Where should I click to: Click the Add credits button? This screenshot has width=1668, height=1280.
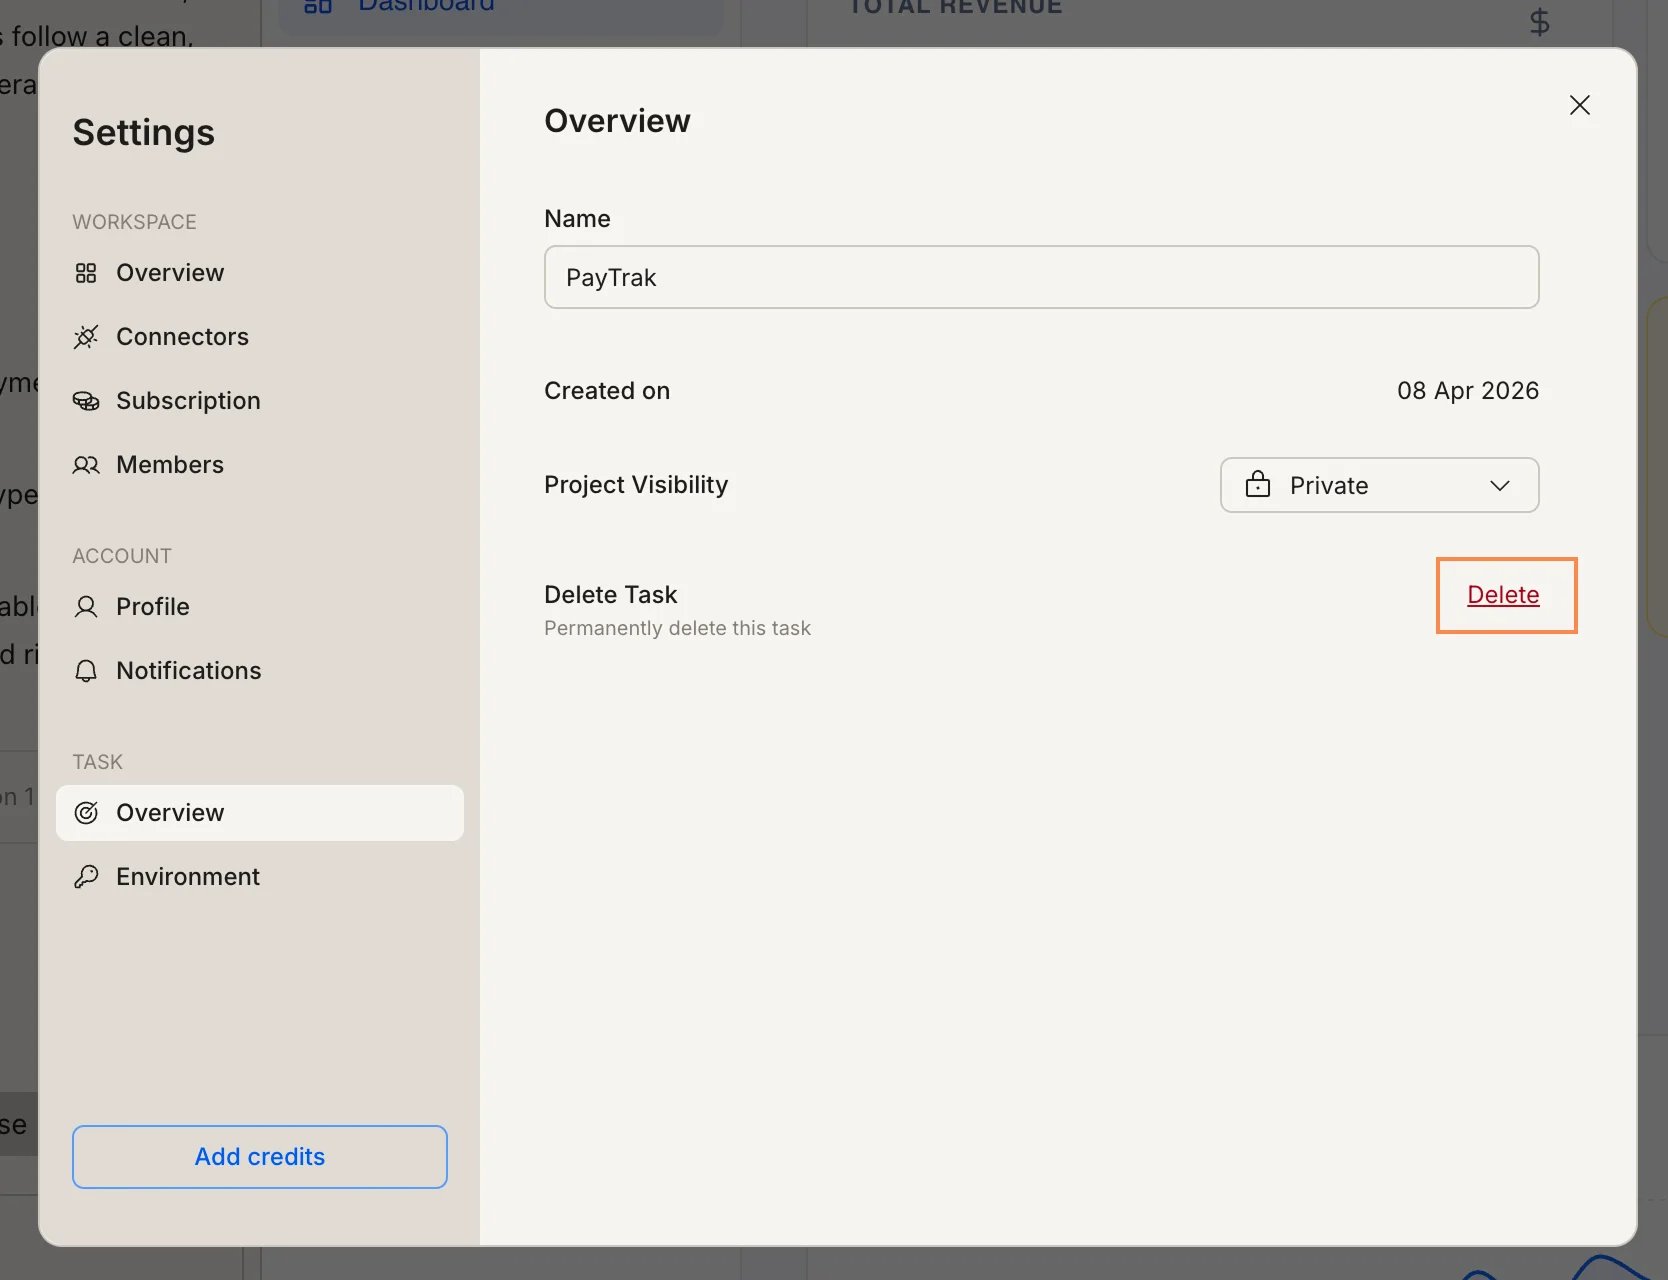click(260, 1157)
